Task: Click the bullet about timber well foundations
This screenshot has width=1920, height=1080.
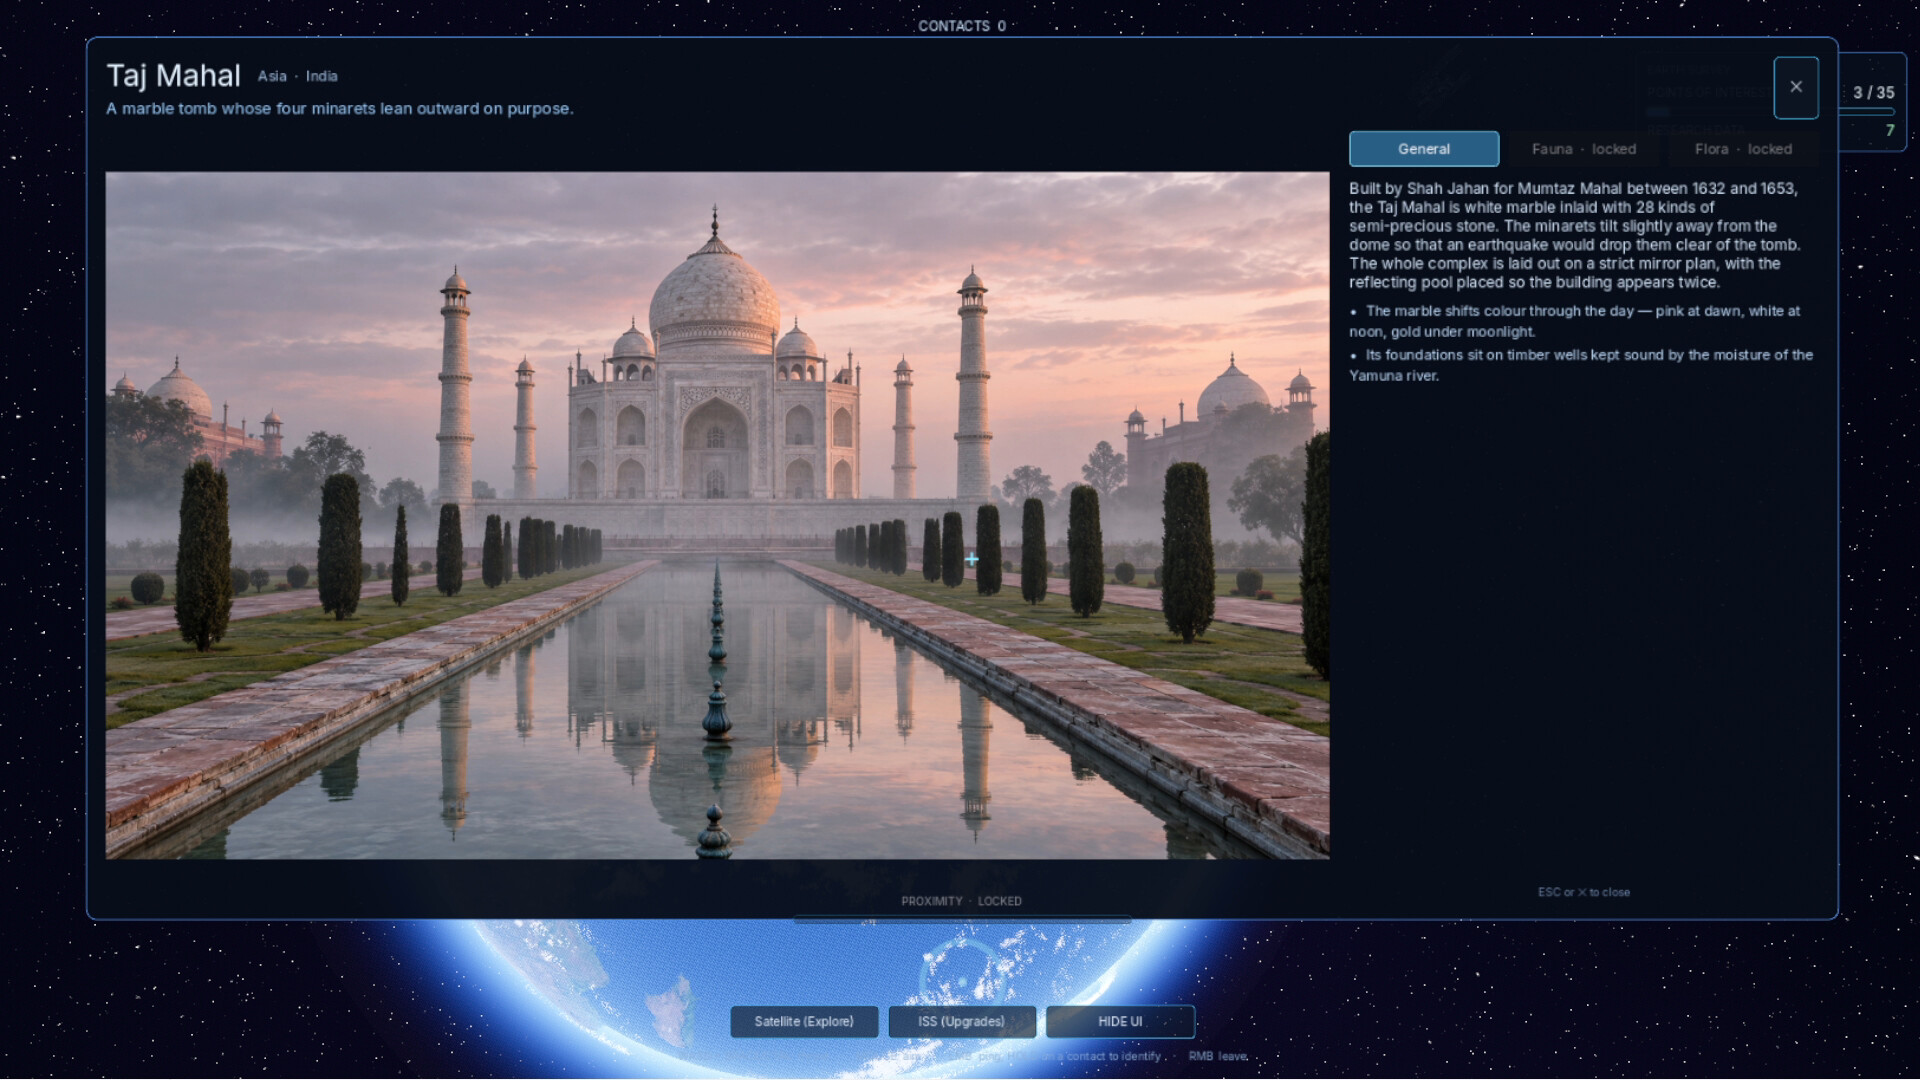Action: (x=1581, y=365)
